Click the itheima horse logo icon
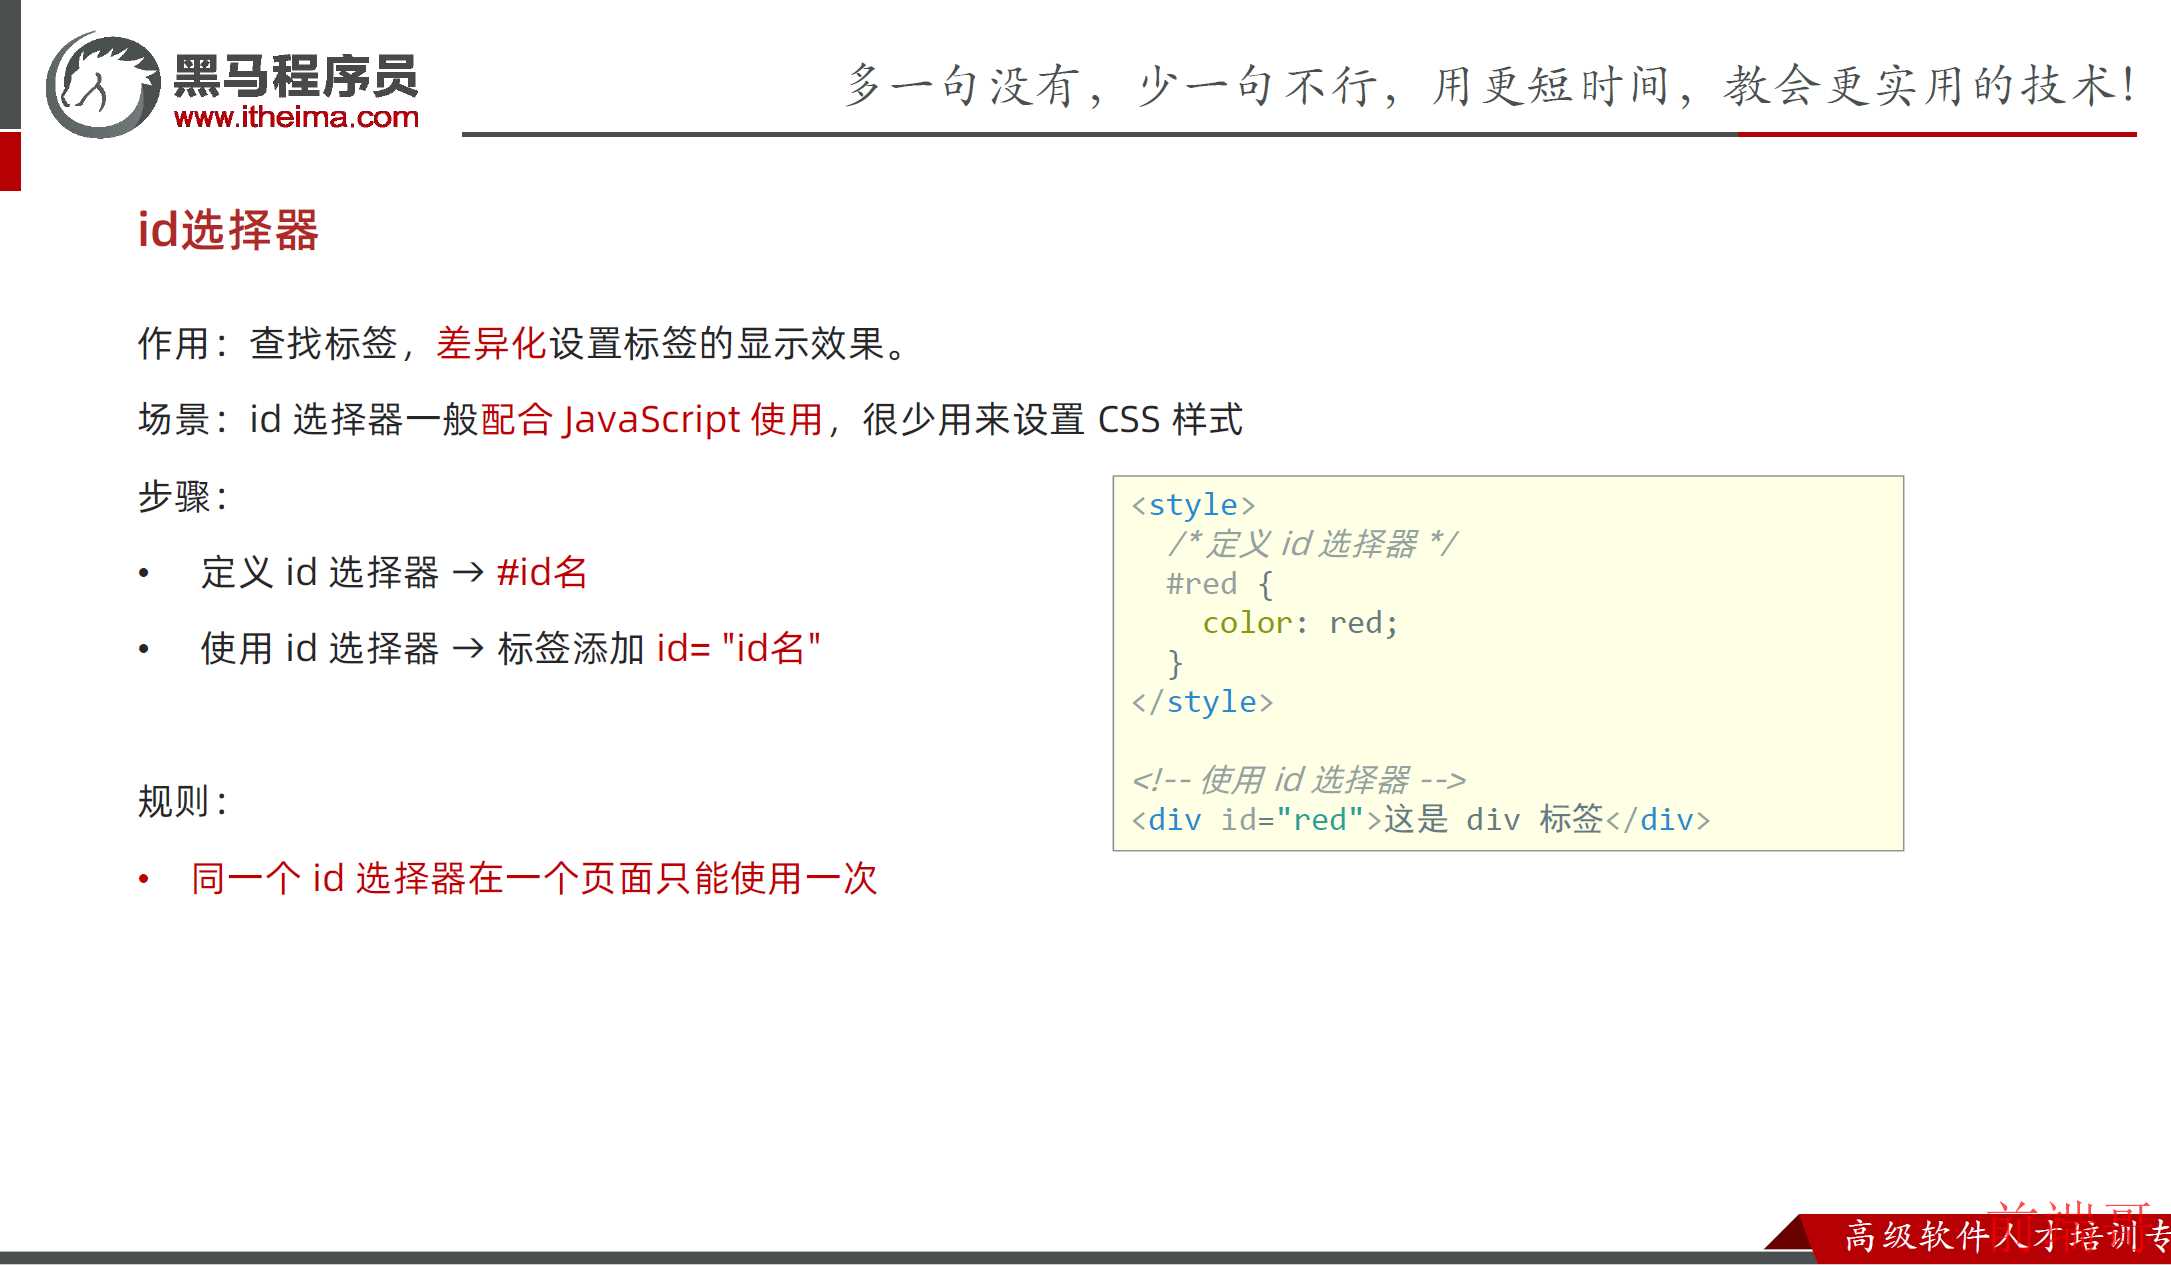The width and height of the screenshot is (2171, 1265). pyautogui.click(x=103, y=85)
